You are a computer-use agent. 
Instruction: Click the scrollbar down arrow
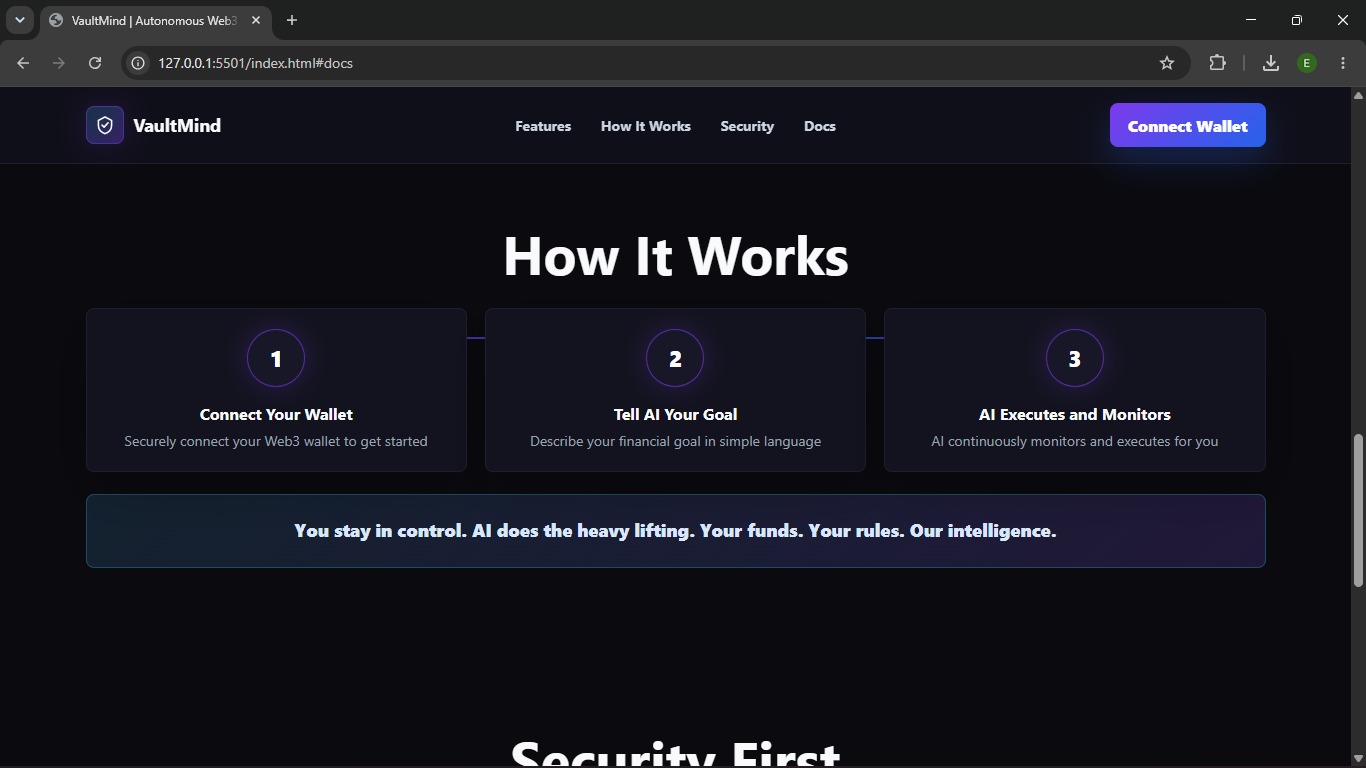(x=1358, y=759)
